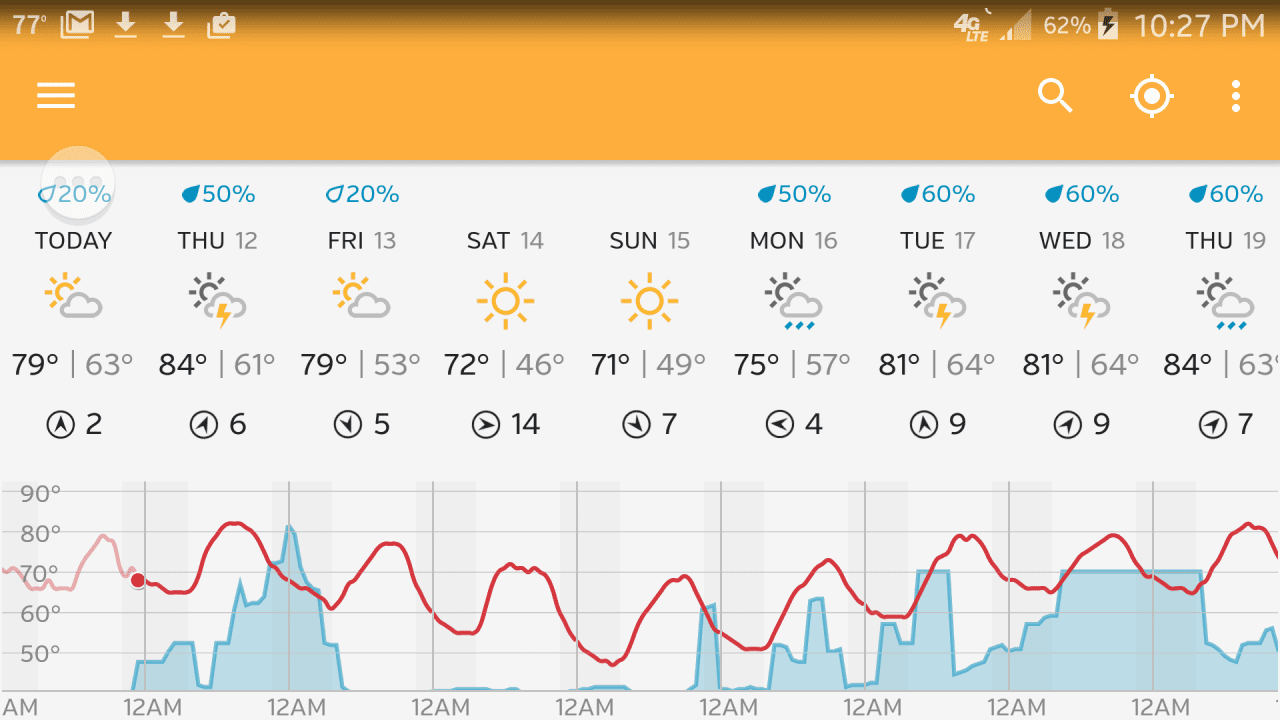Tap Thursday 12 thunderstorm icon
Viewport: 1280px width, 720px height.
pos(217,300)
